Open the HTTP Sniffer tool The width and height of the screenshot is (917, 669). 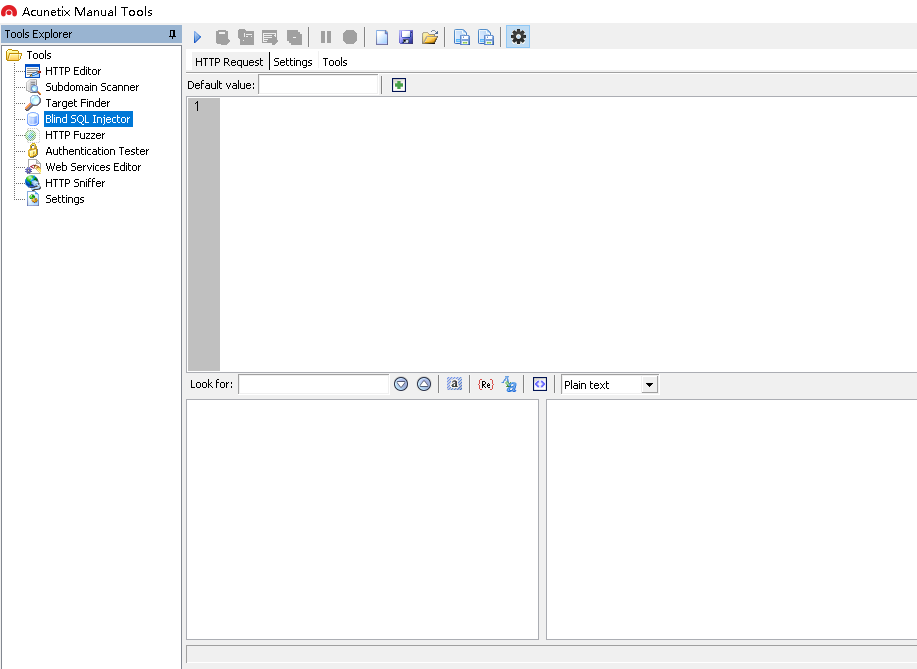[75, 183]
